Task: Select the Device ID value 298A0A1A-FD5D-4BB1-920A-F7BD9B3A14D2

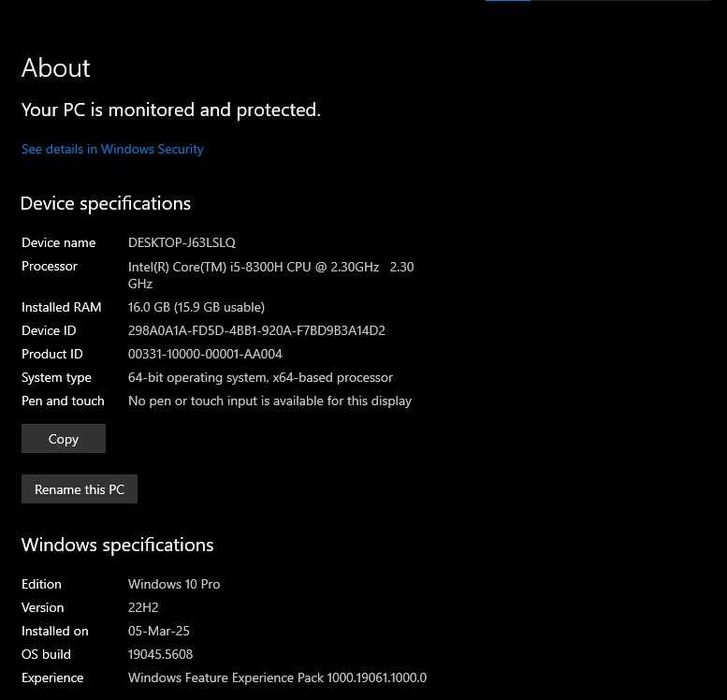Action: 256,331
